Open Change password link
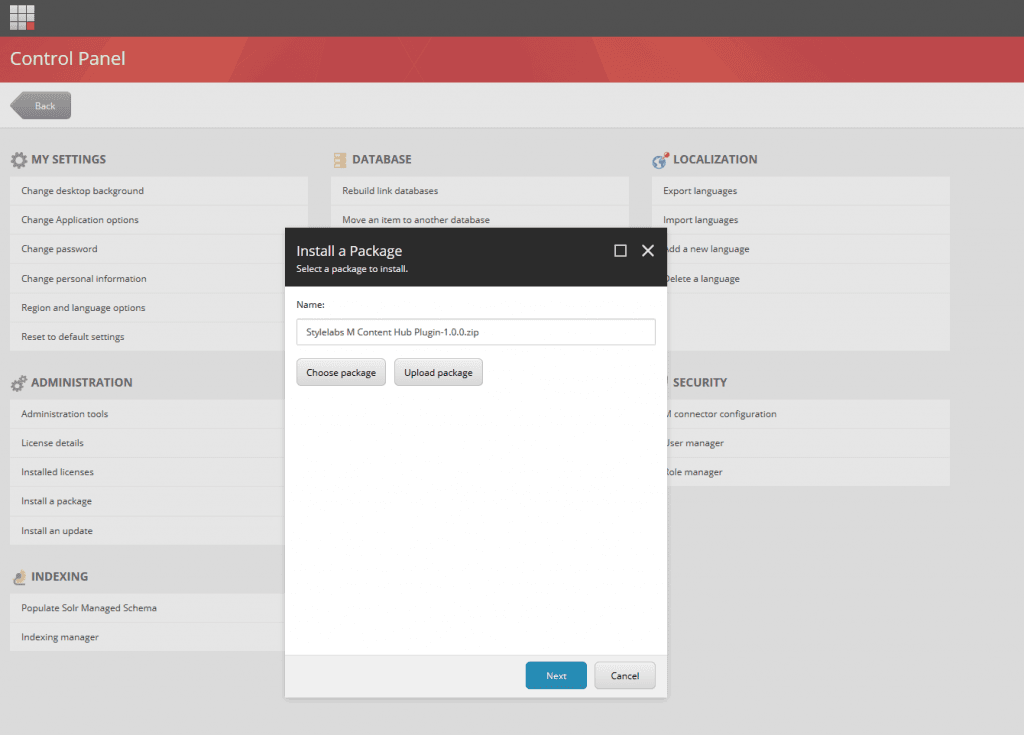Image resolution: width=1024 pixels, height=735 pixels. pos(59,249)
